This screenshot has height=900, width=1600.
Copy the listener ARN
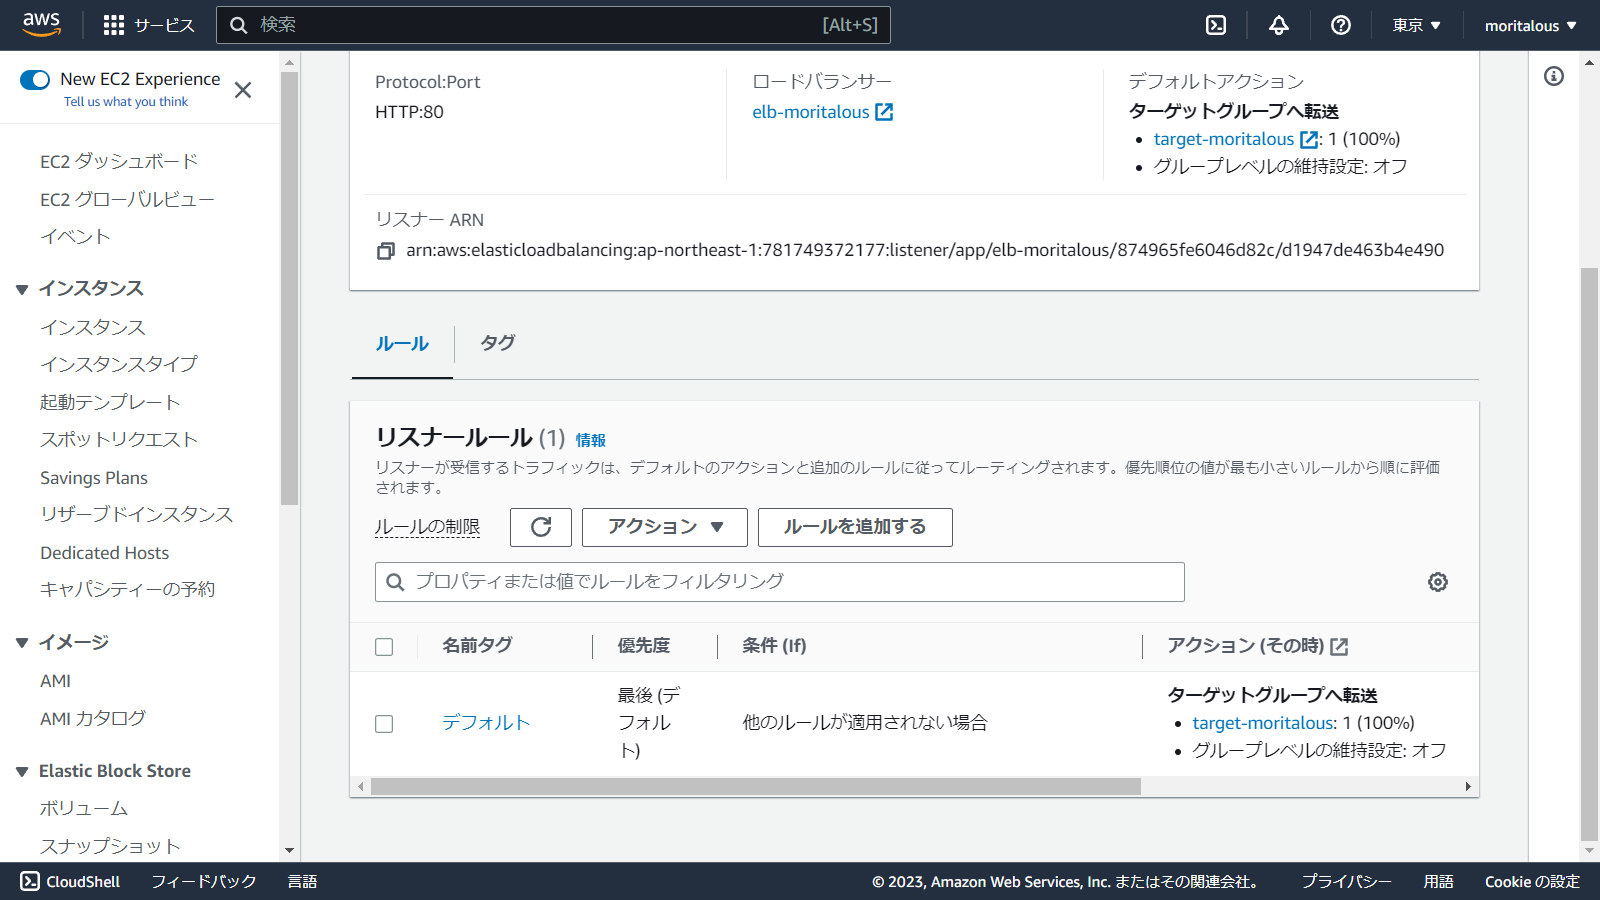(385, 251)
